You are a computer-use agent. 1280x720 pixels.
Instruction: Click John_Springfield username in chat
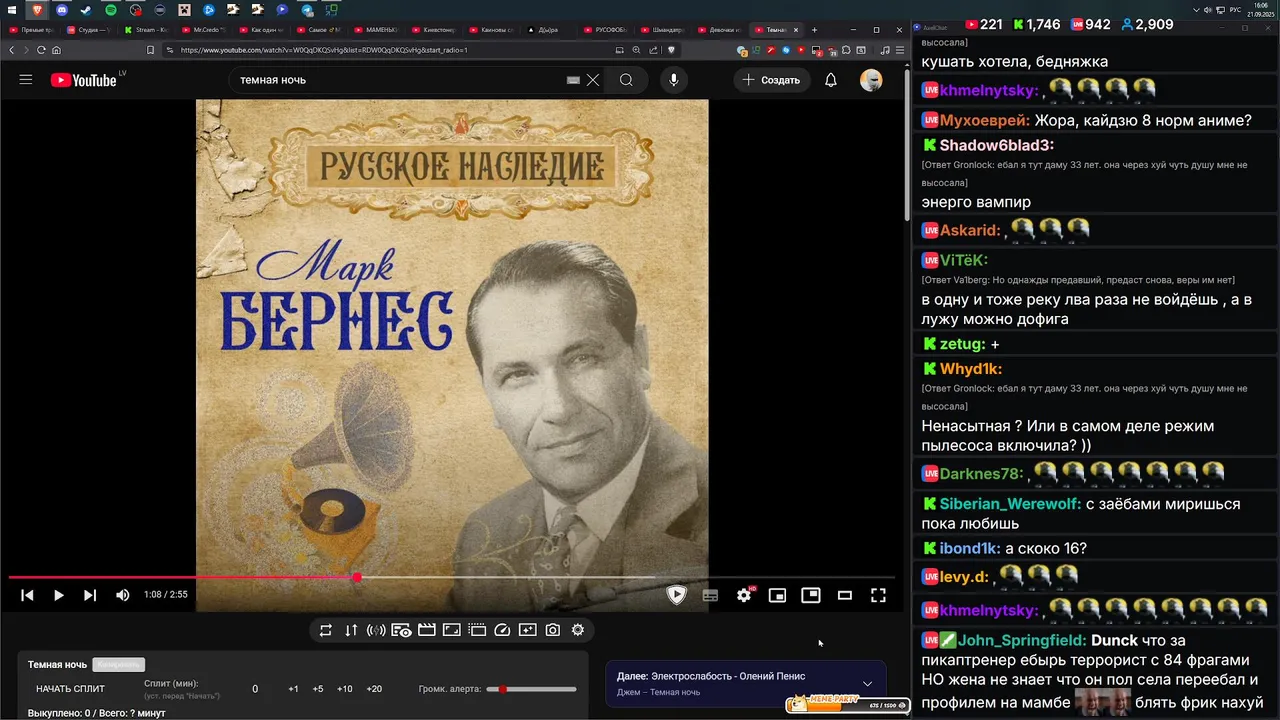point(1022,640)
